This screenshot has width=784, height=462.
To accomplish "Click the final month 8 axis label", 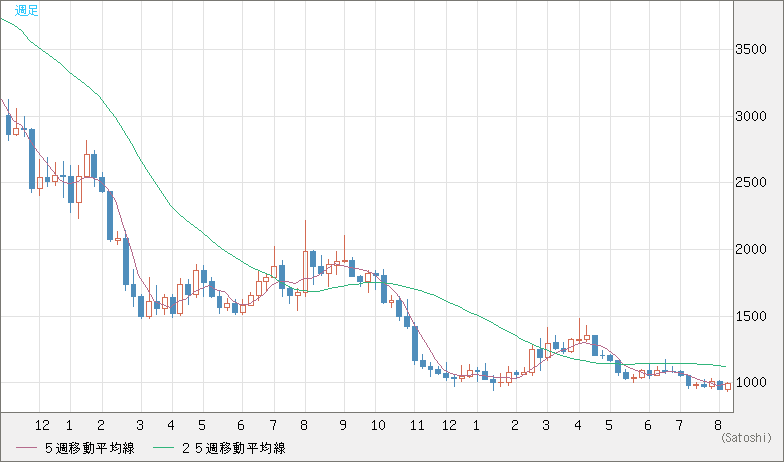I will (718, 426).
